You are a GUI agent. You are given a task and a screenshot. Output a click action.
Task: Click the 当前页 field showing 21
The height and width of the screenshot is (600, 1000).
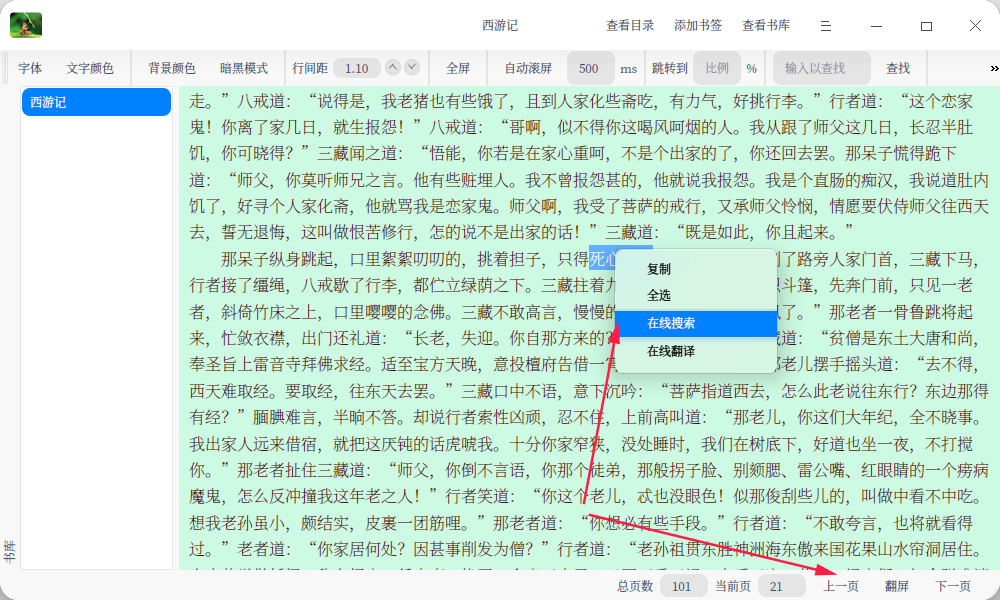click(x=781, y=586)
